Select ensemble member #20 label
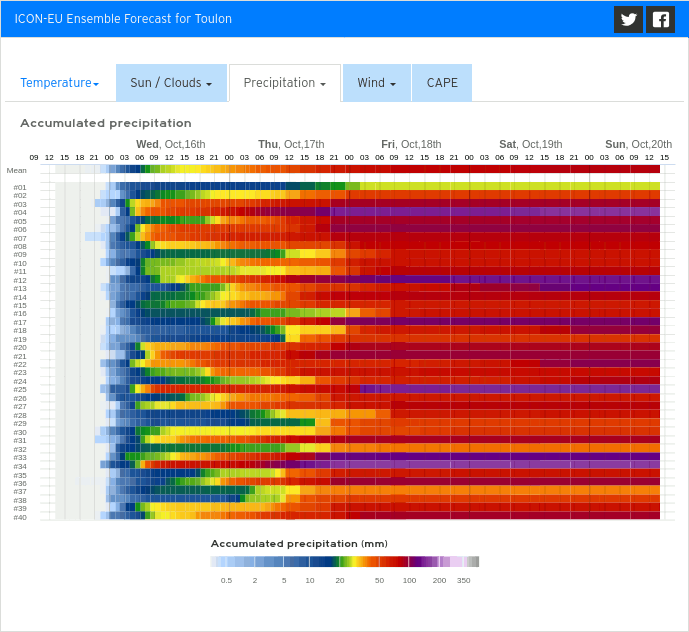Screen dimensions: 689x632 20,348
